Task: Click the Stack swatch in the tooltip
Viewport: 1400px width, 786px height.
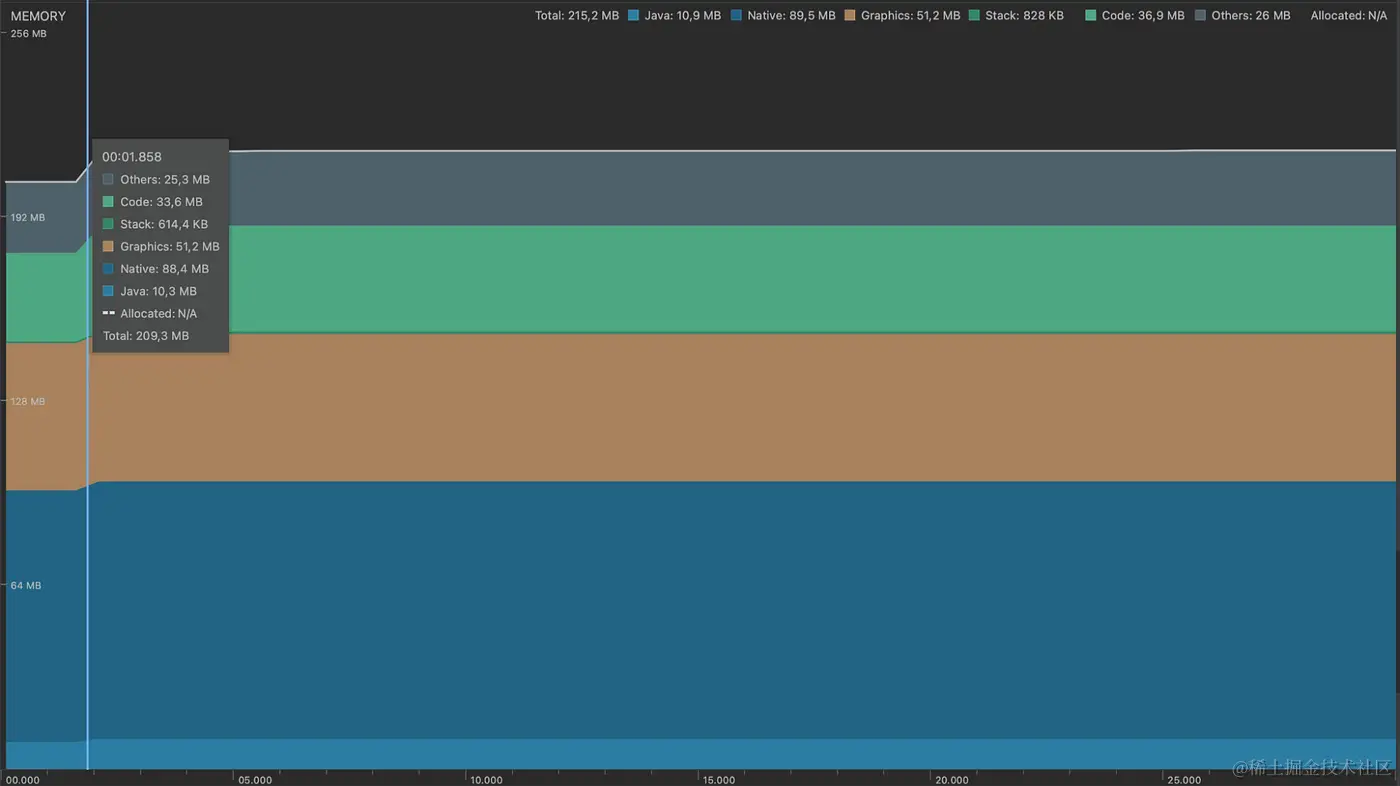Action: coord(108,224)
